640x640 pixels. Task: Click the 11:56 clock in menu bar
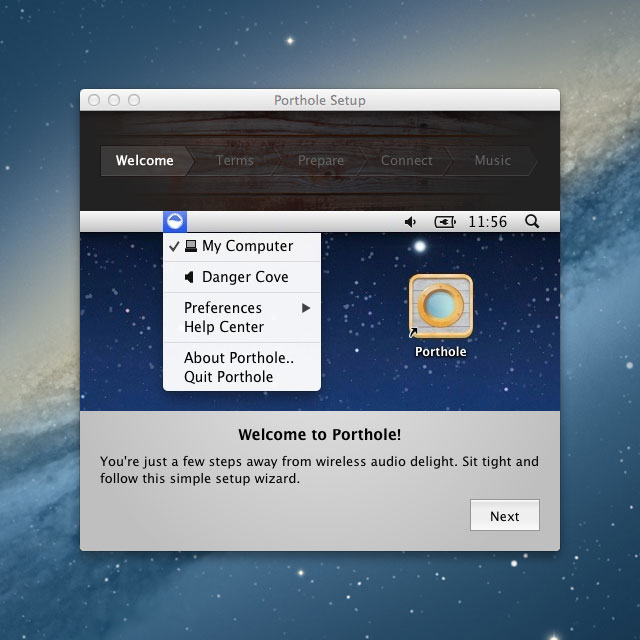pyautogui.click(x=488, y=222)
